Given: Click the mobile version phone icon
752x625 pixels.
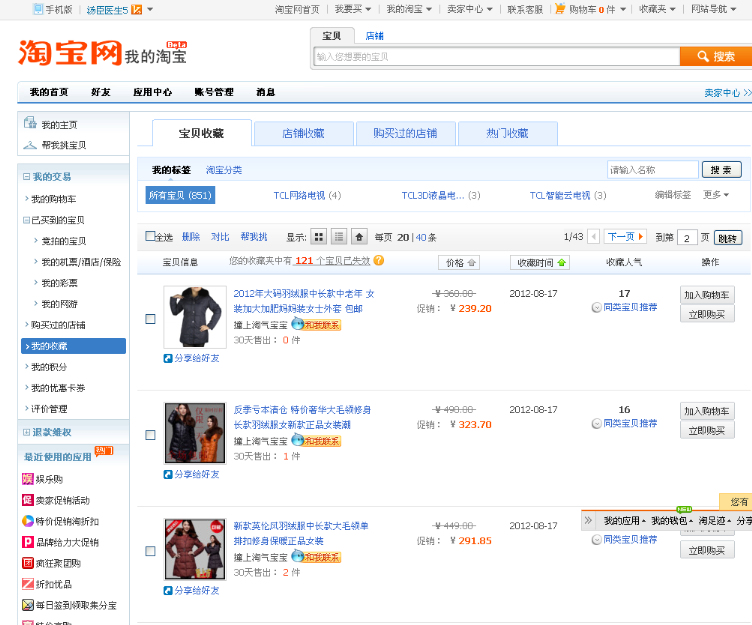Looking at the screenshot, I should [38, 9].
